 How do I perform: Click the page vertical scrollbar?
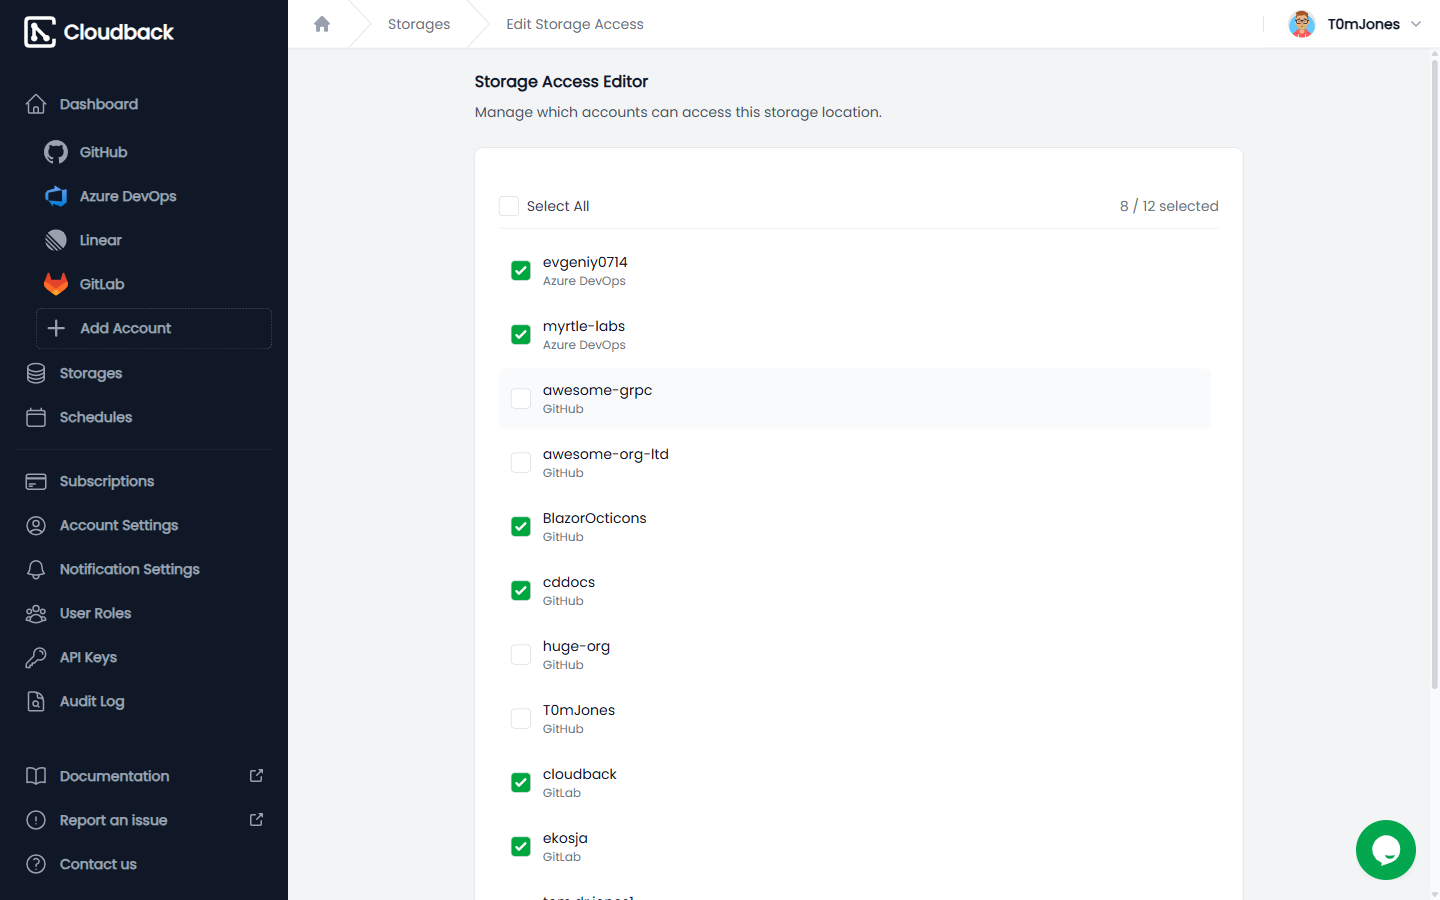tap(1435, 375)
